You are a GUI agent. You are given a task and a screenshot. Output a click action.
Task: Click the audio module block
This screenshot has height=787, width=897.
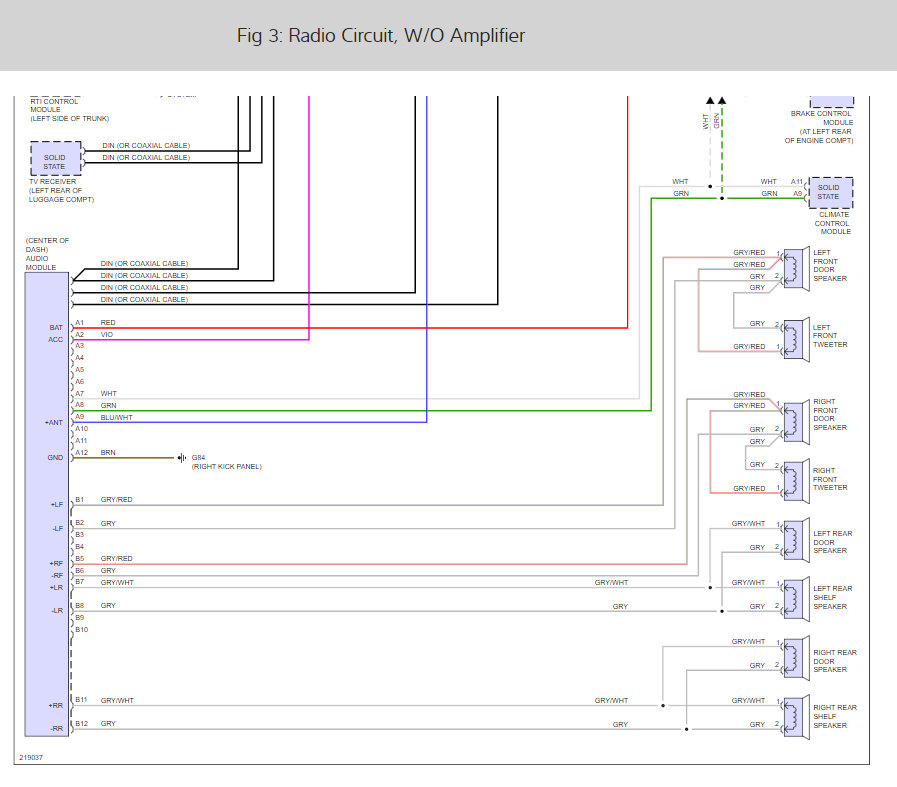[47, 504]
